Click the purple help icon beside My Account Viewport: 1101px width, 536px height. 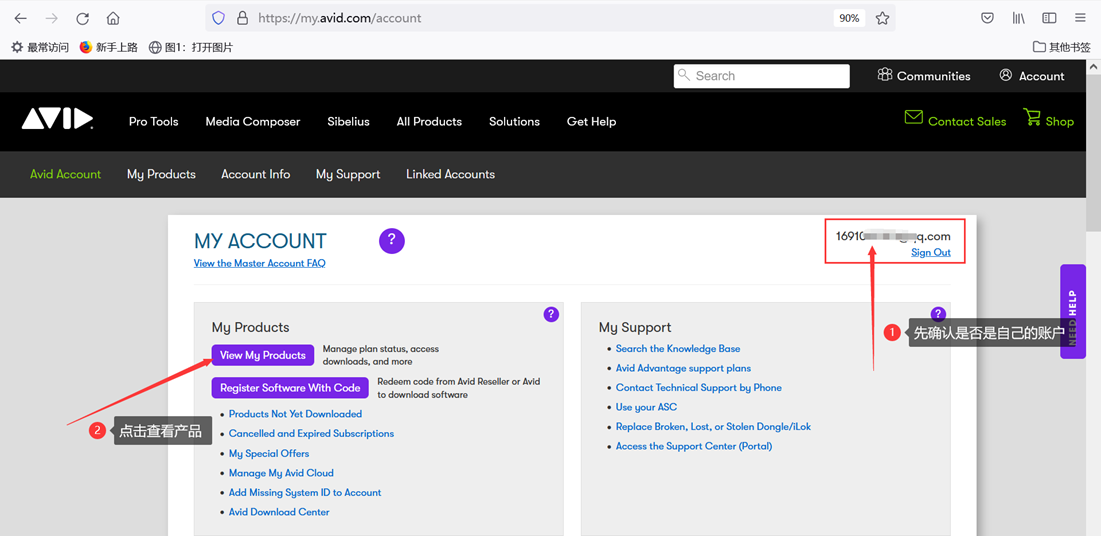tap(392, 241)
